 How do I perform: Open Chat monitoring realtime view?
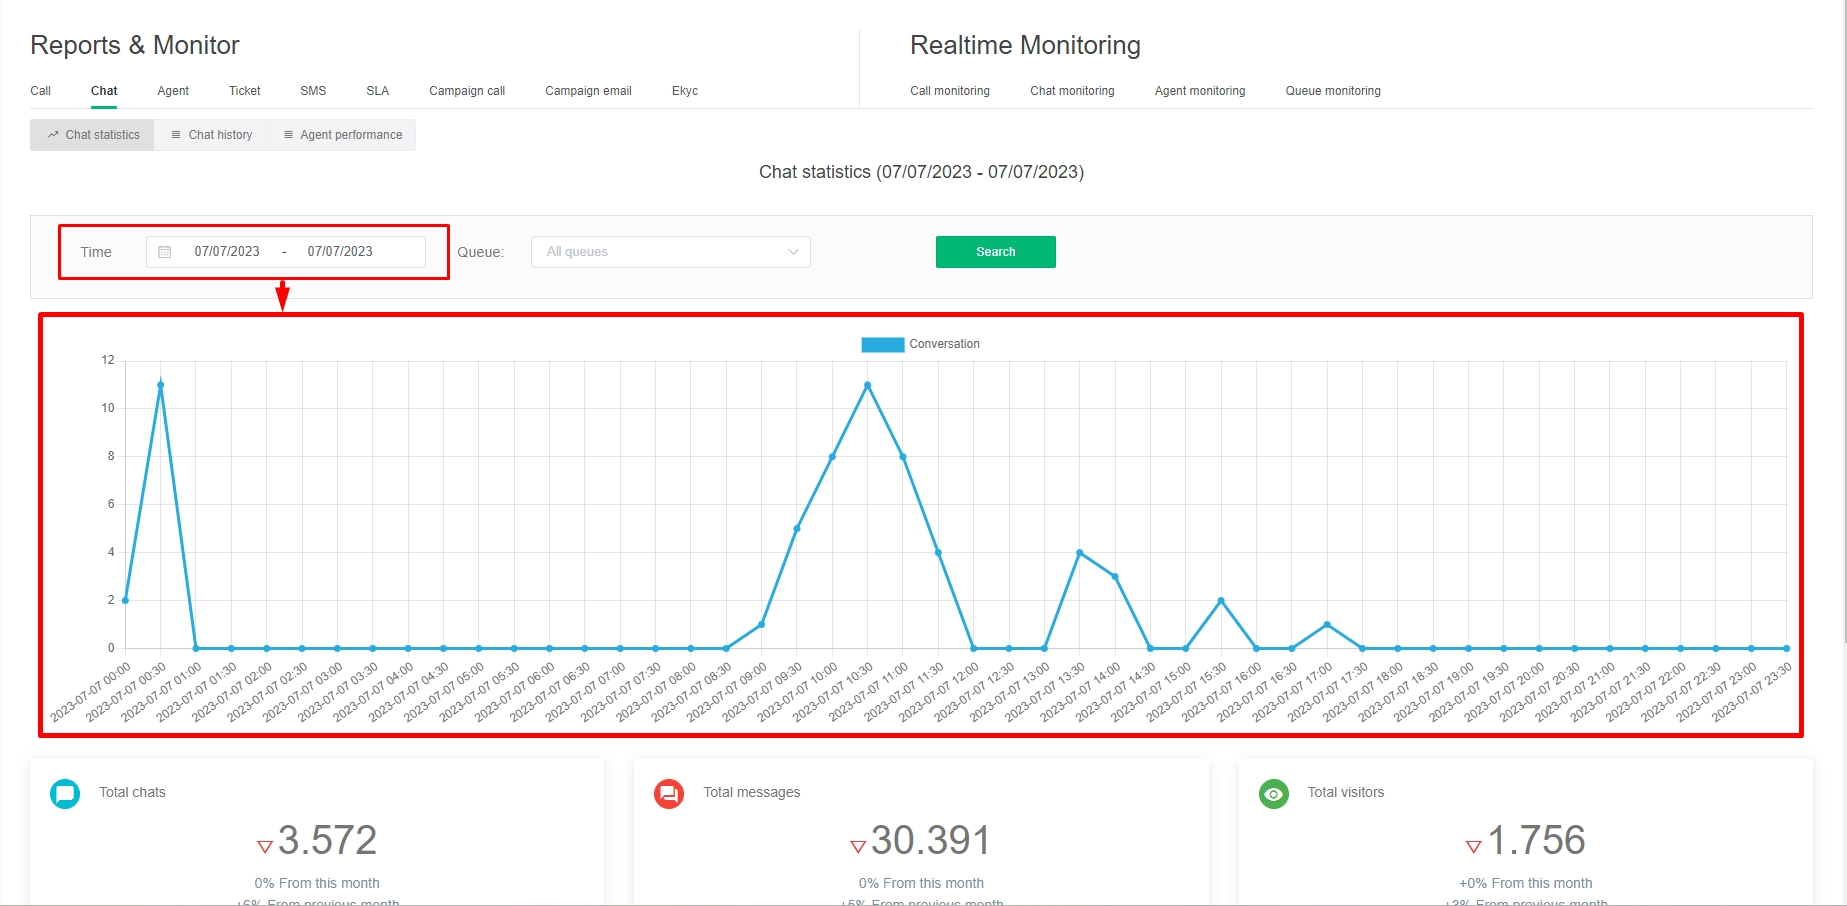(x=1072, y=91)
